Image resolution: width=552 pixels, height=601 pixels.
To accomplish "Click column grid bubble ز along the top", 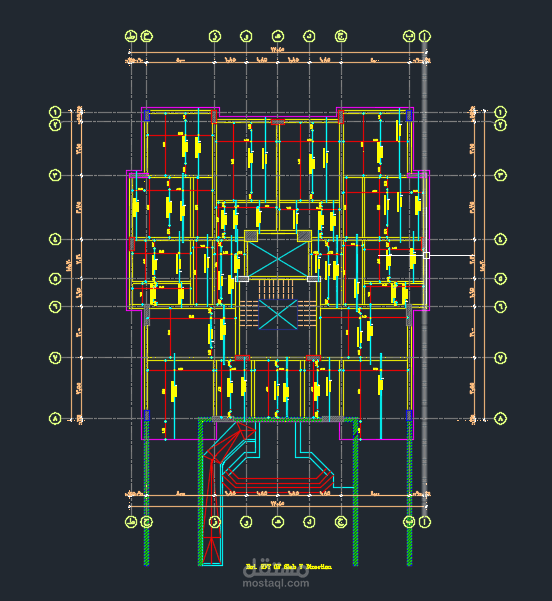I will [x=215, y=36].
